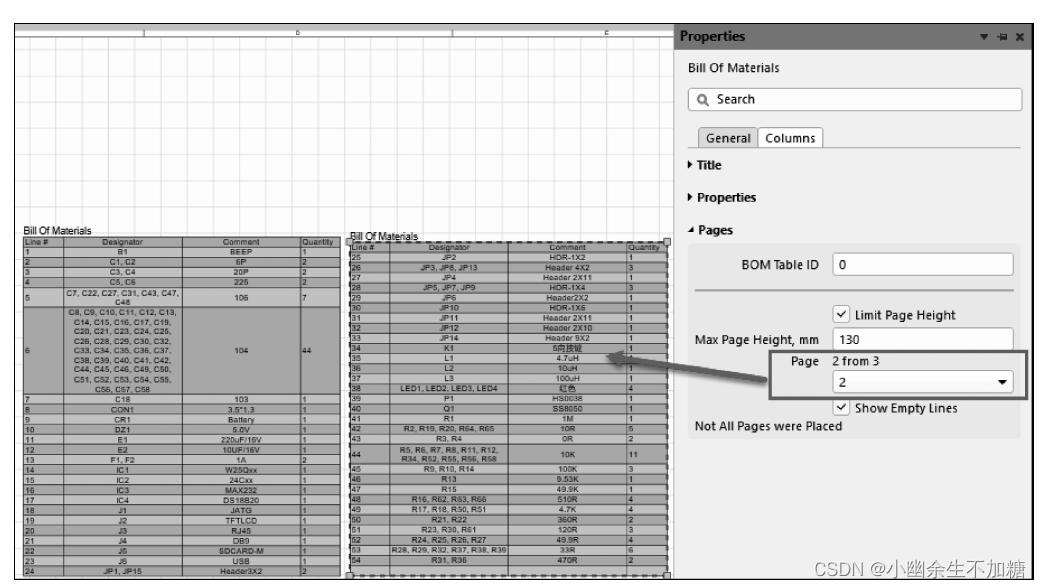Select the 4.7uH comment cell
The image size is (1041, 588).
pos(568,358)
